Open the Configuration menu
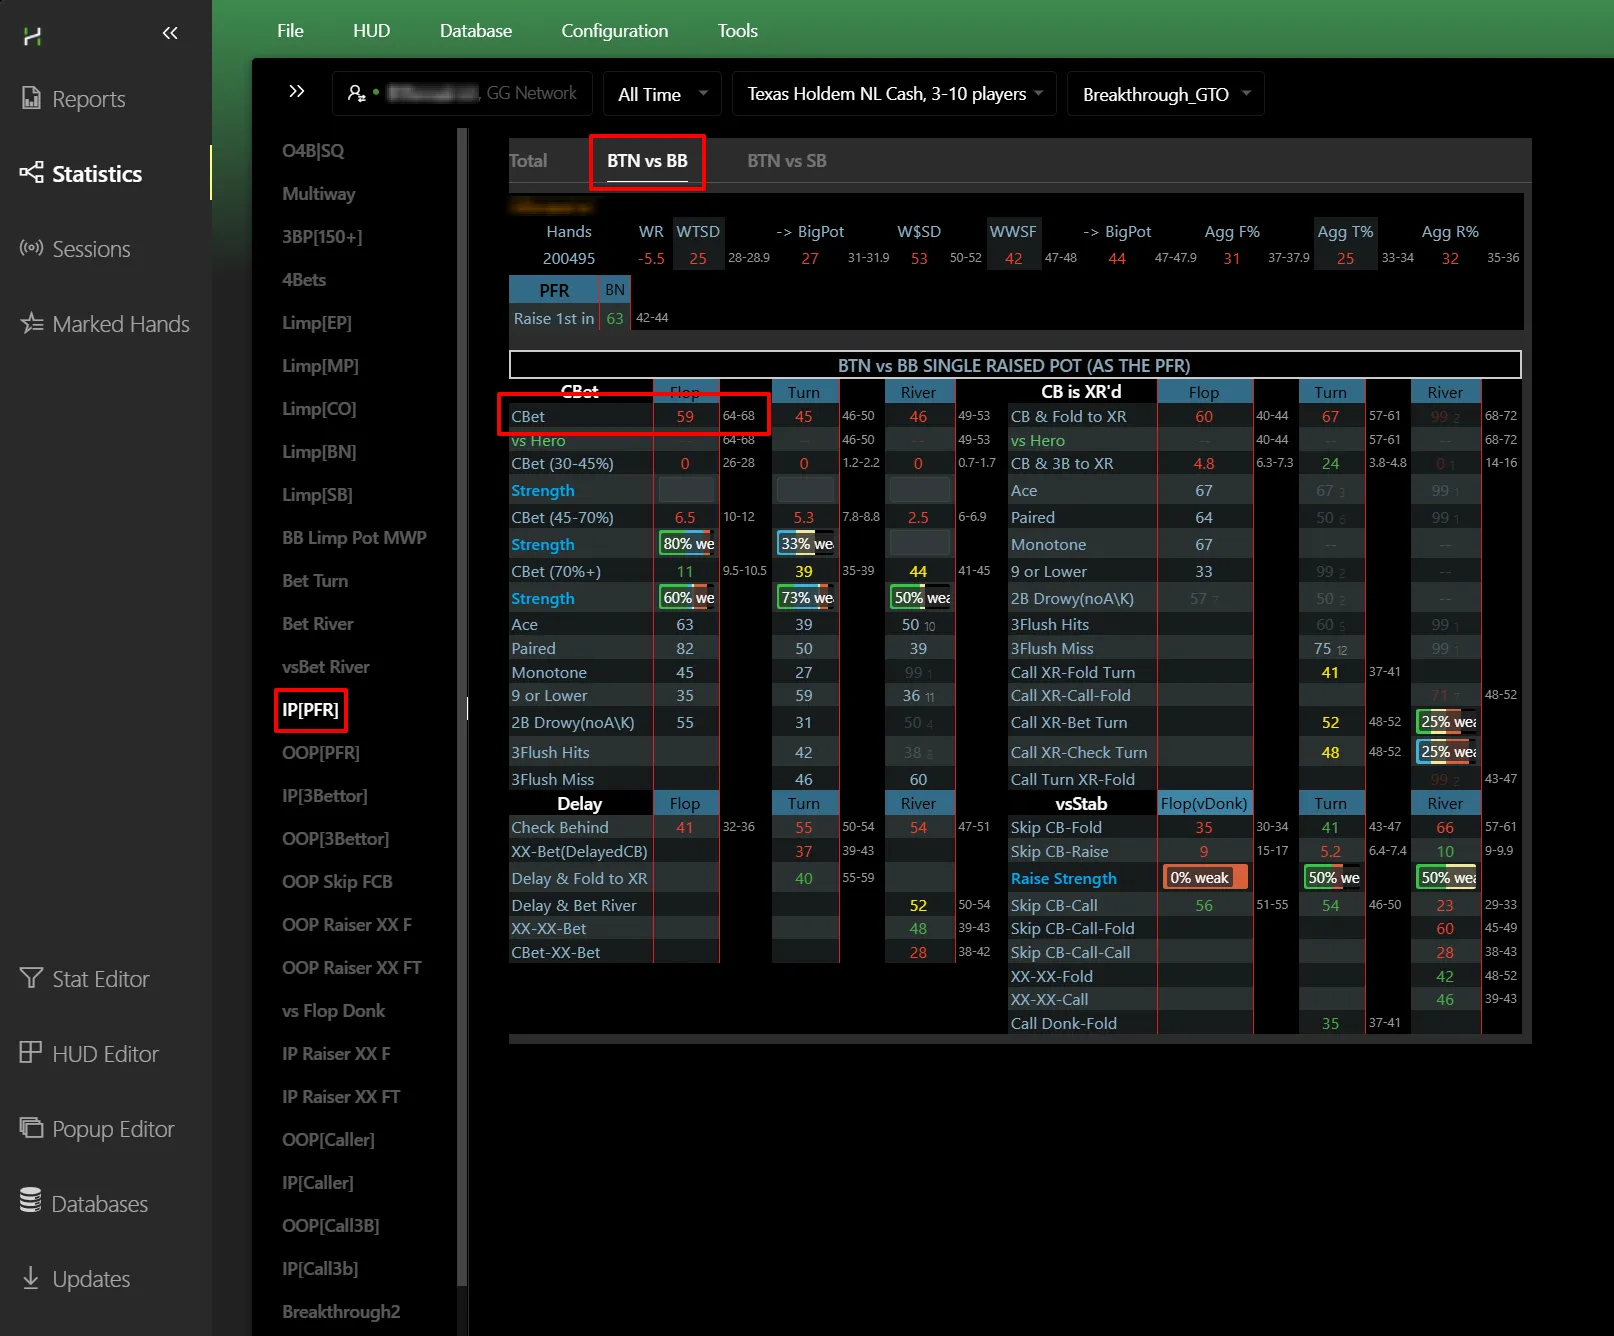The height and width of the screenshot is (1336, 1614). 614,31
